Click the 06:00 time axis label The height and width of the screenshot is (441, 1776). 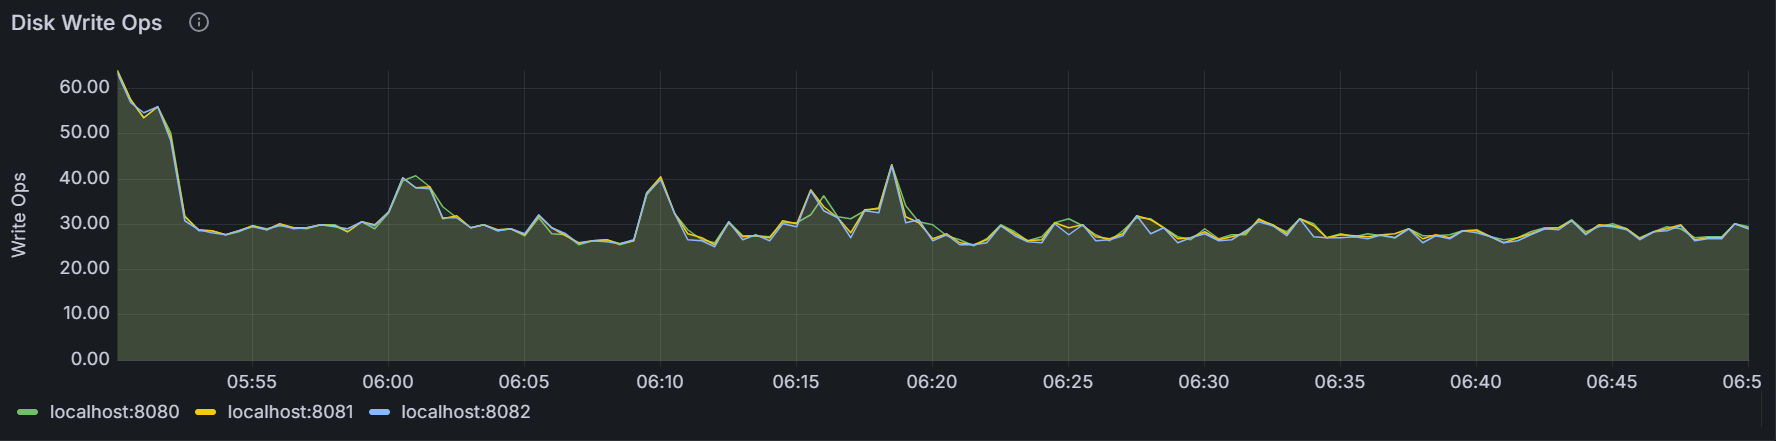pyautogui.click(x=388, y=382)
